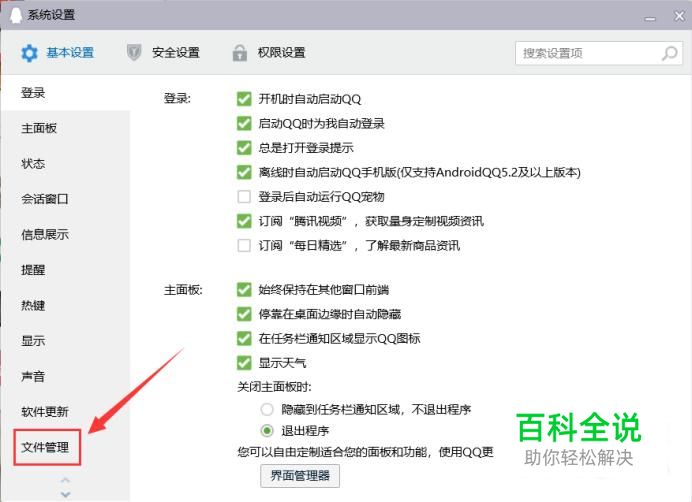692x502 pixels.
Task: Switch to the 权限设置 tab
Action: [269, 53]
